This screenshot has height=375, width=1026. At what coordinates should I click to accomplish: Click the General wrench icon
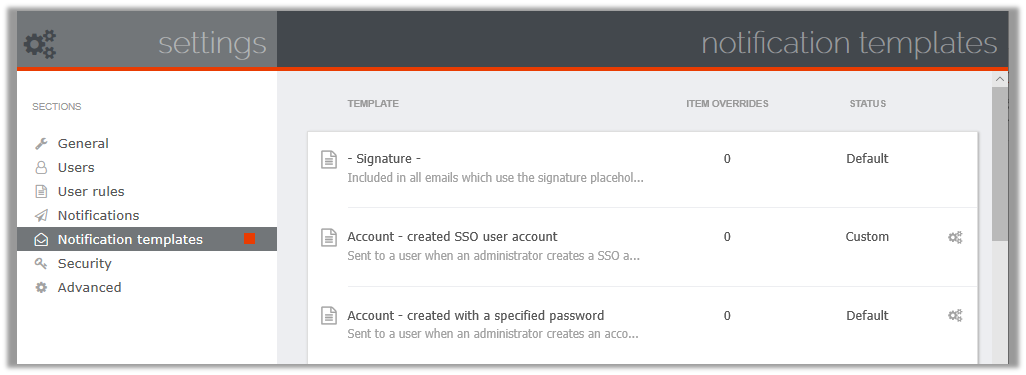click(x=41, y=143)
